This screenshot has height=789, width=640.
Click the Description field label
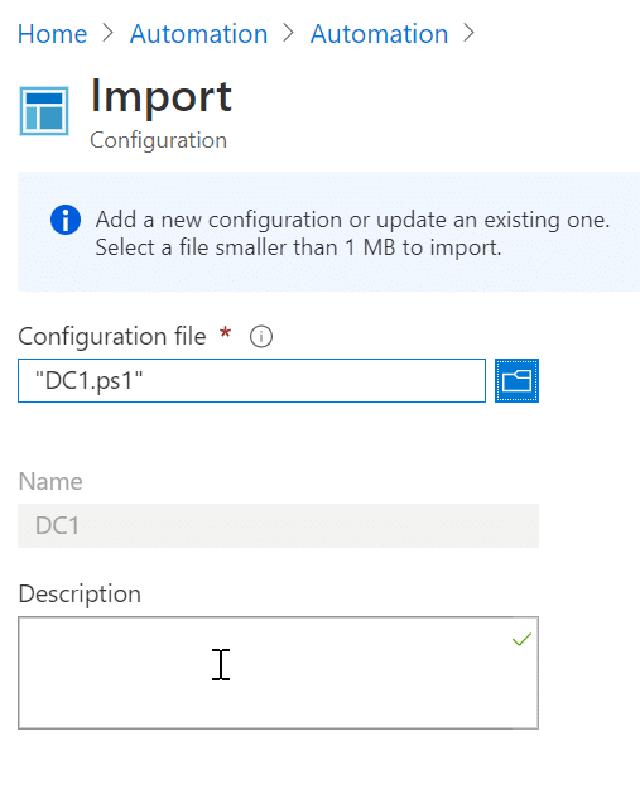79,594
